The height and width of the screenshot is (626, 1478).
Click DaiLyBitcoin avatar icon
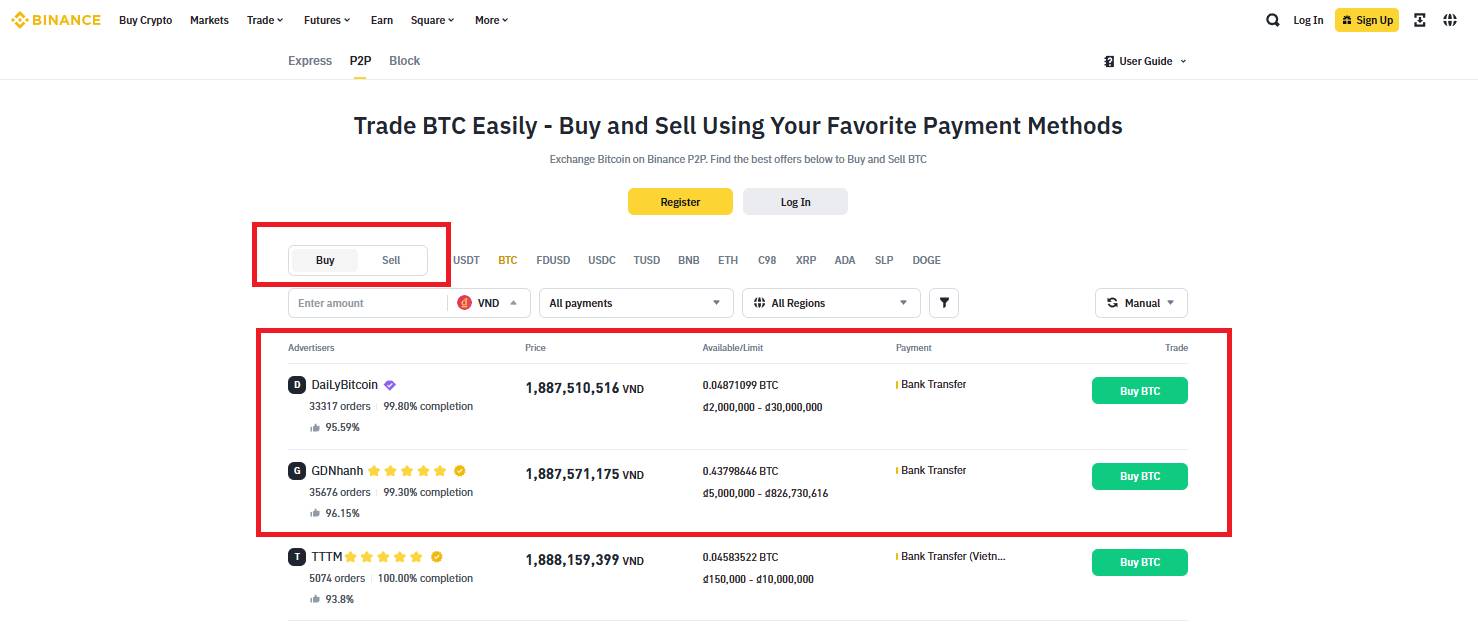coord(296,385)
